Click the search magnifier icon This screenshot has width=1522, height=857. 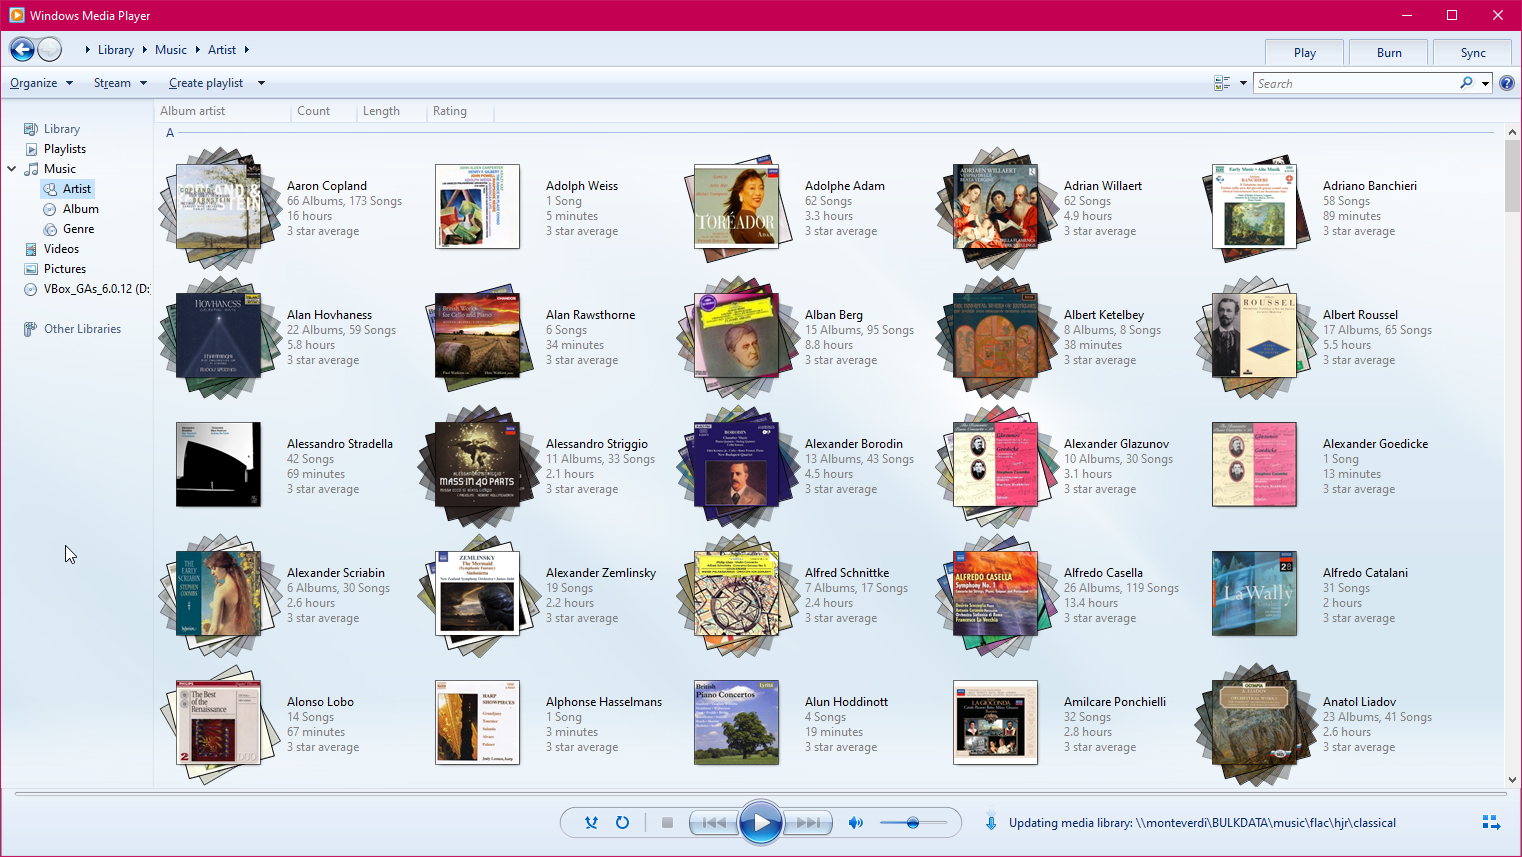(x=1466, y=83)
